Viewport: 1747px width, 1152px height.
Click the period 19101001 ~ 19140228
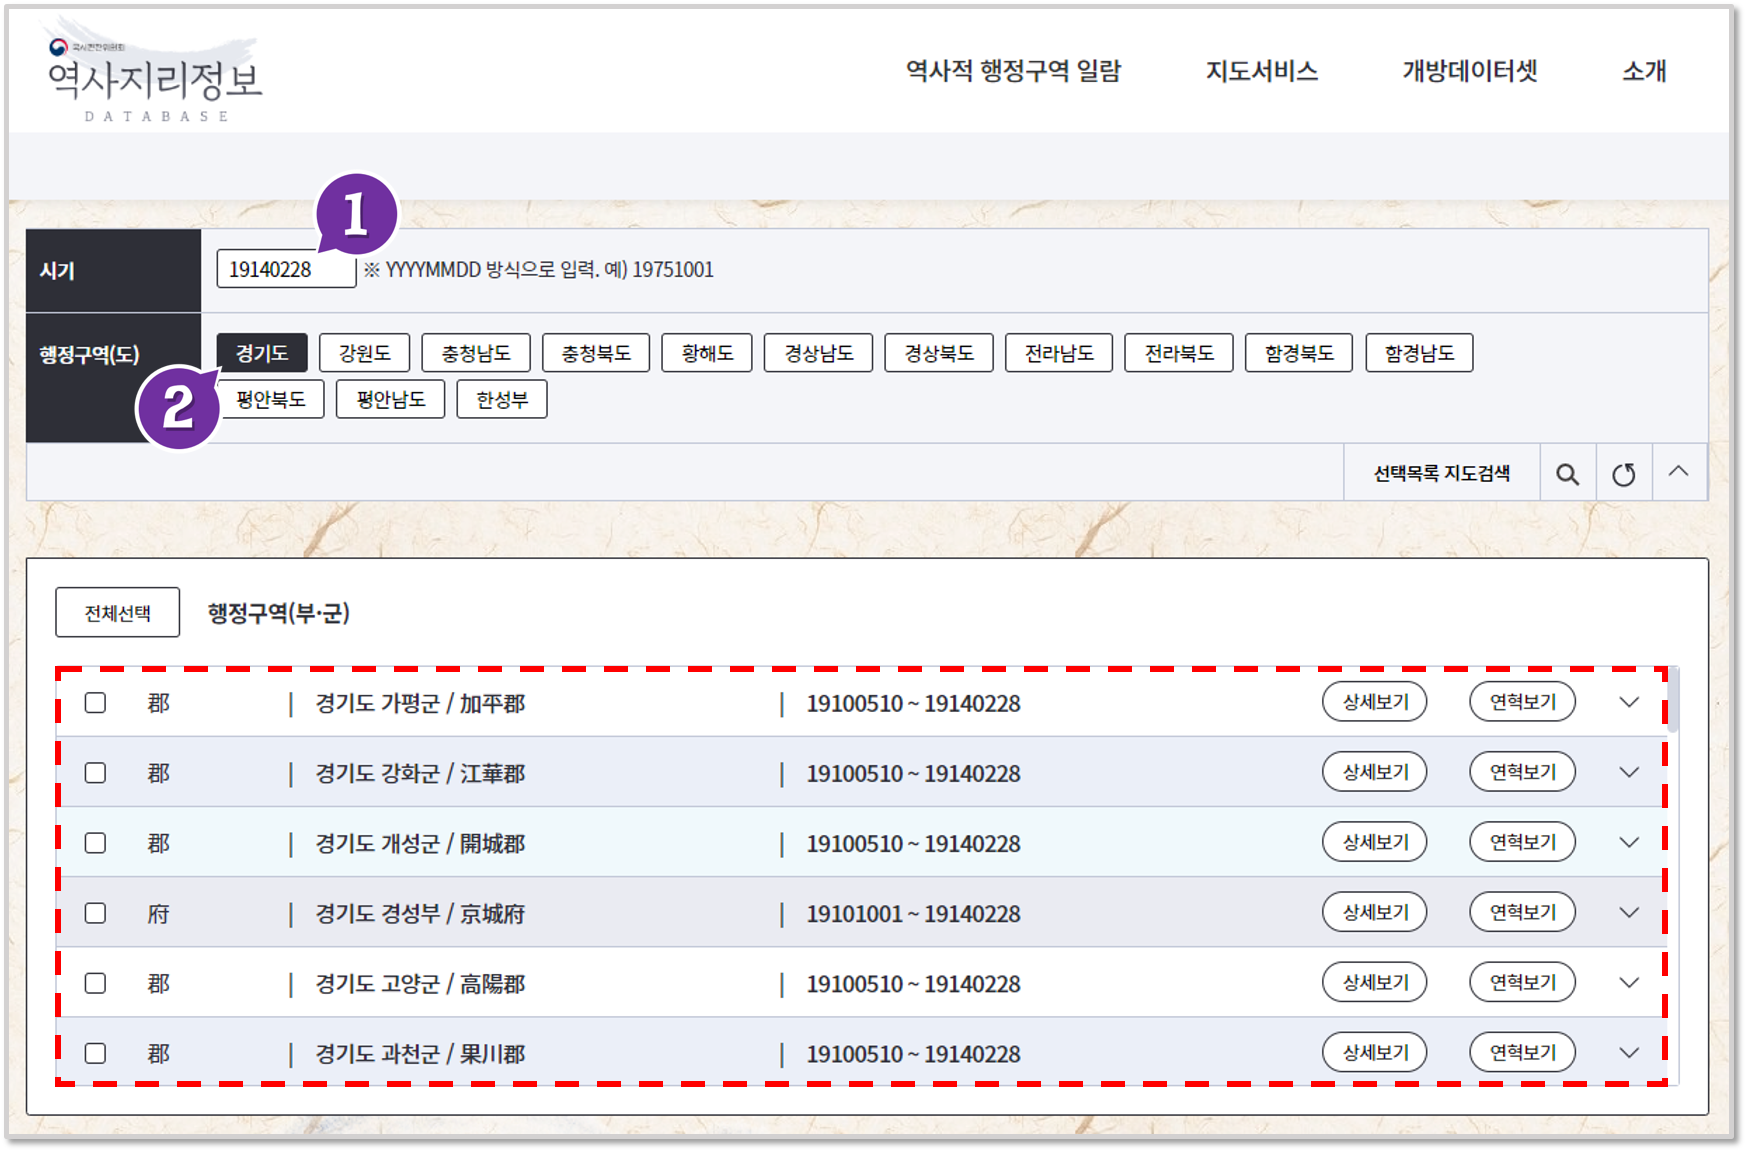pos(913,914)
